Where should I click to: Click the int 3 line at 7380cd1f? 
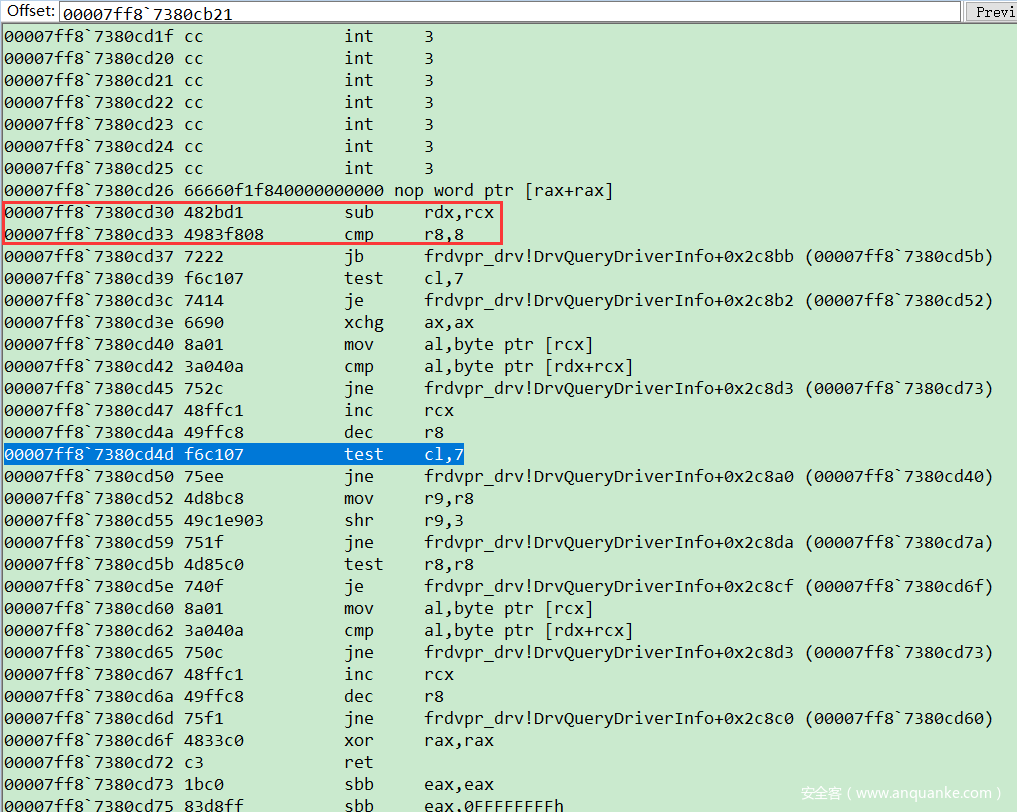point(218,37)
